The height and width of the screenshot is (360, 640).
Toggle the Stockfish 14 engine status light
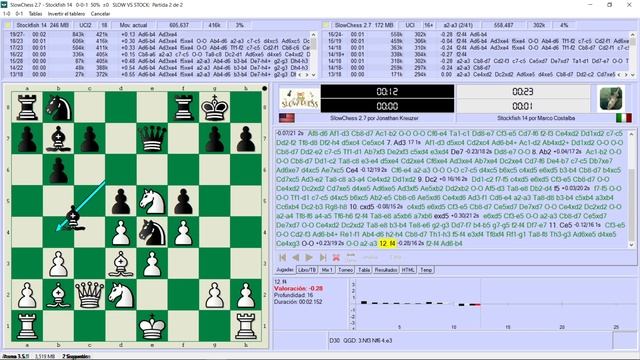point(8,25)
